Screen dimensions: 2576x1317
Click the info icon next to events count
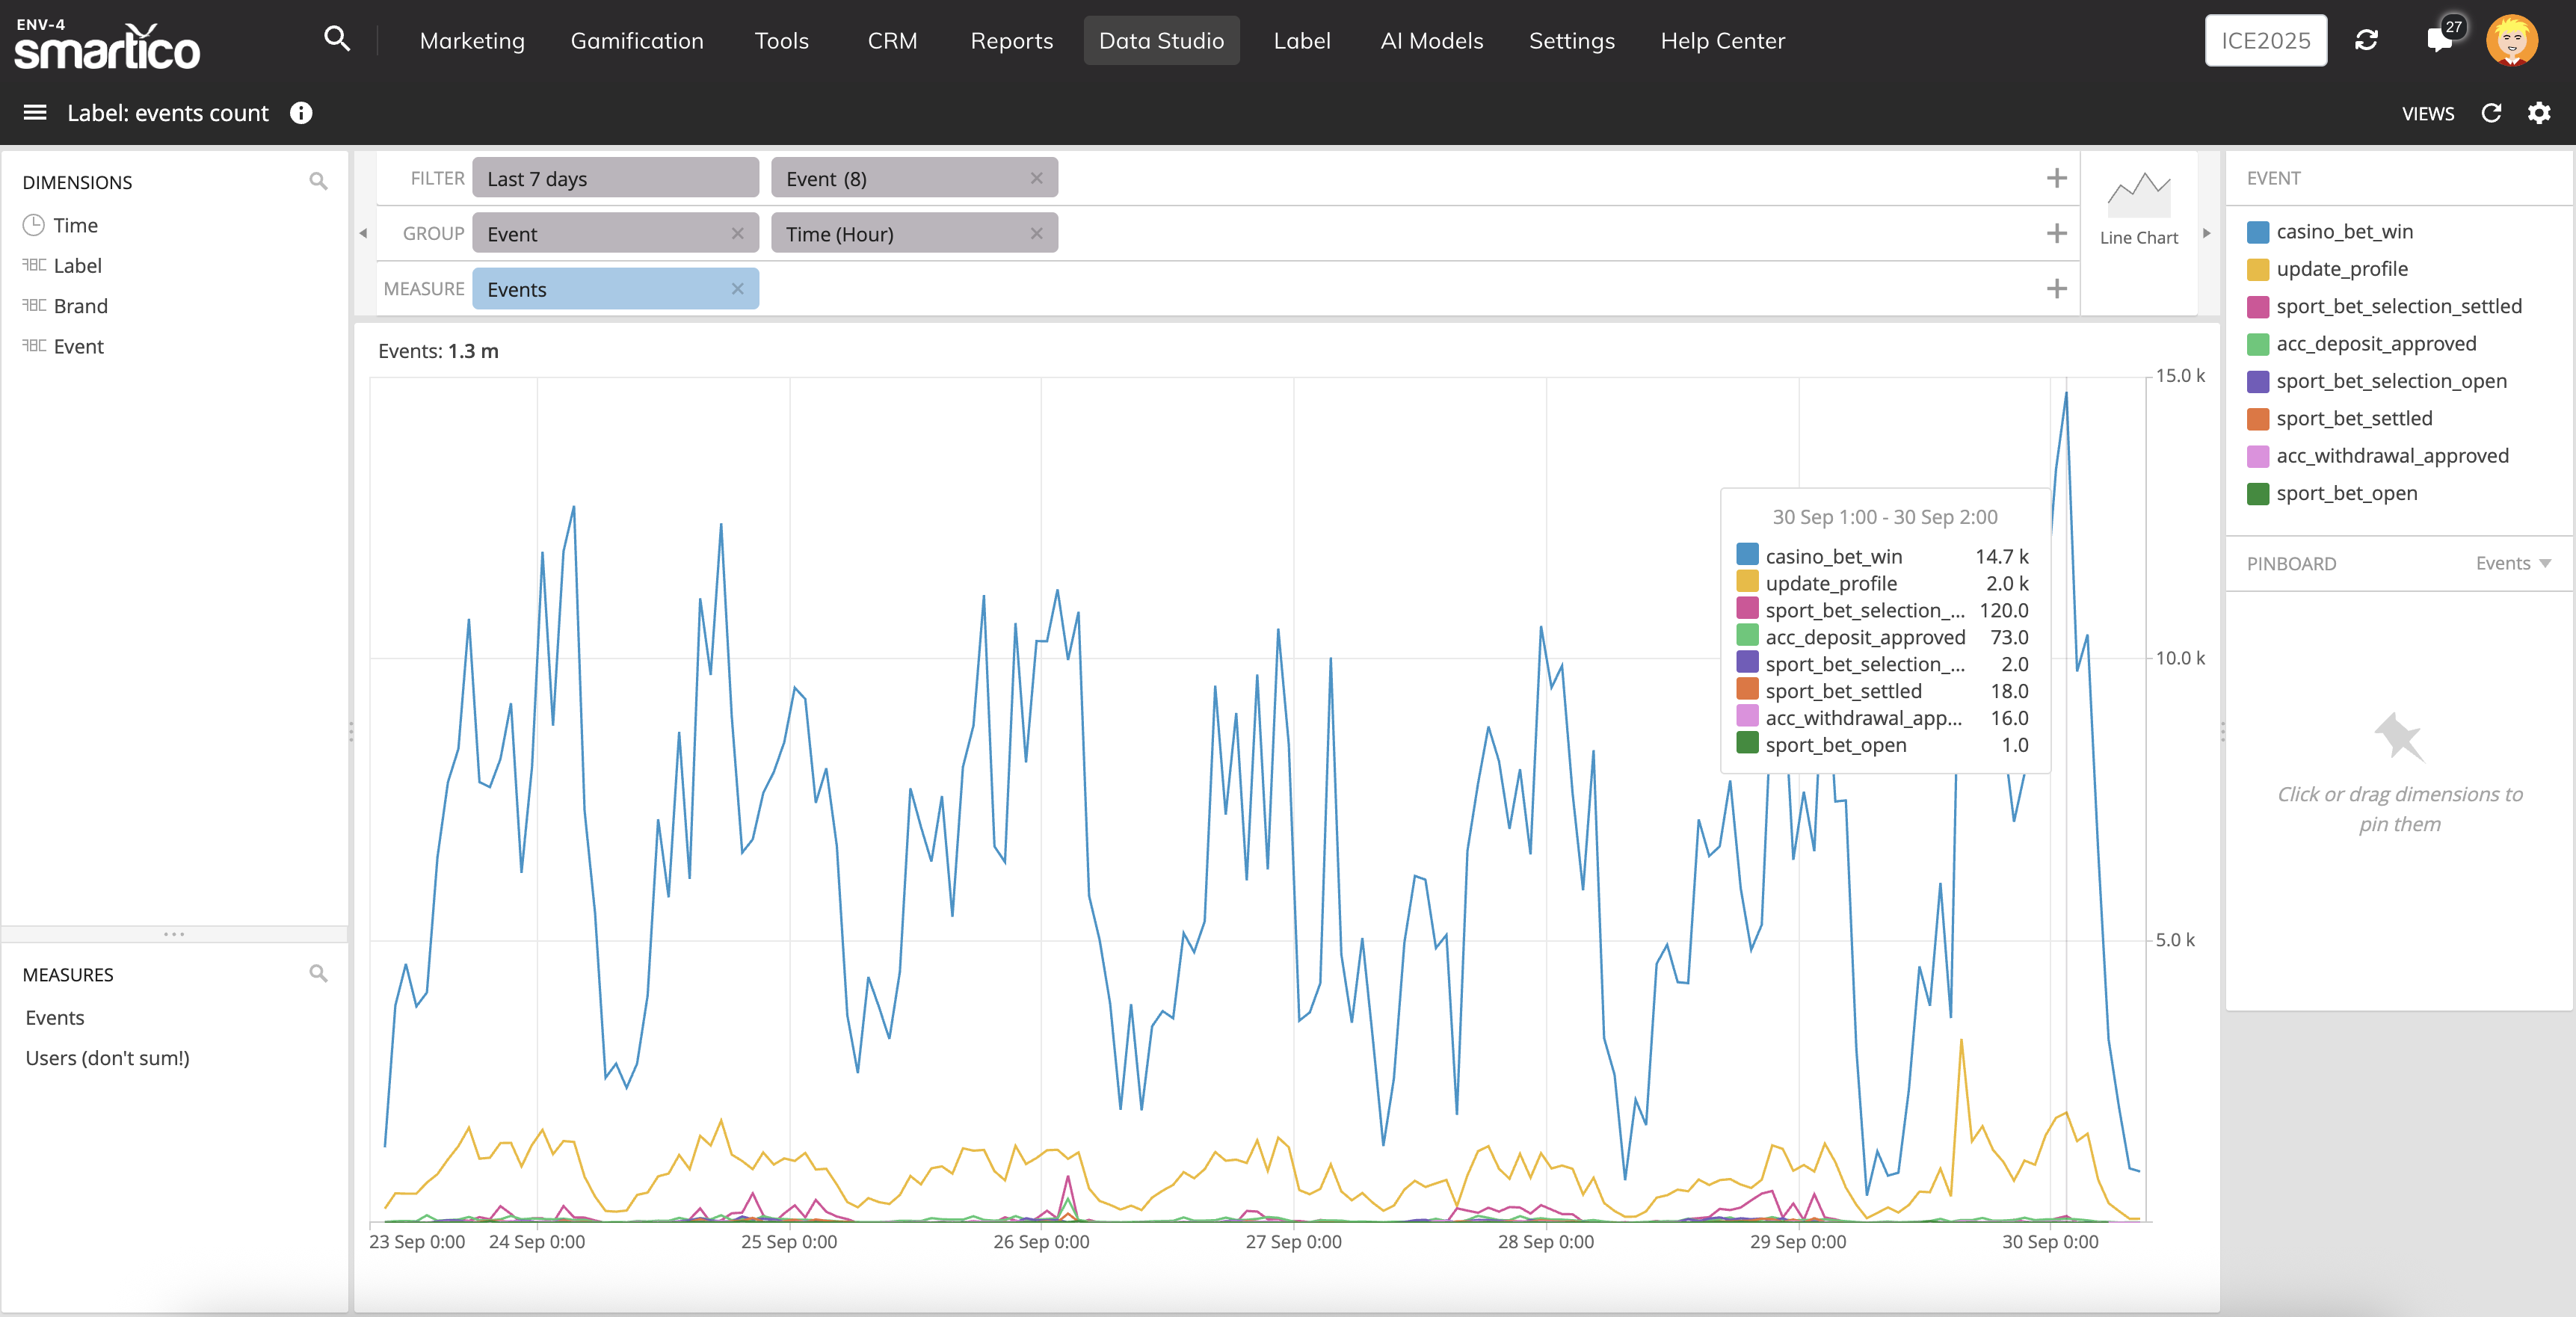coord(301,113)
